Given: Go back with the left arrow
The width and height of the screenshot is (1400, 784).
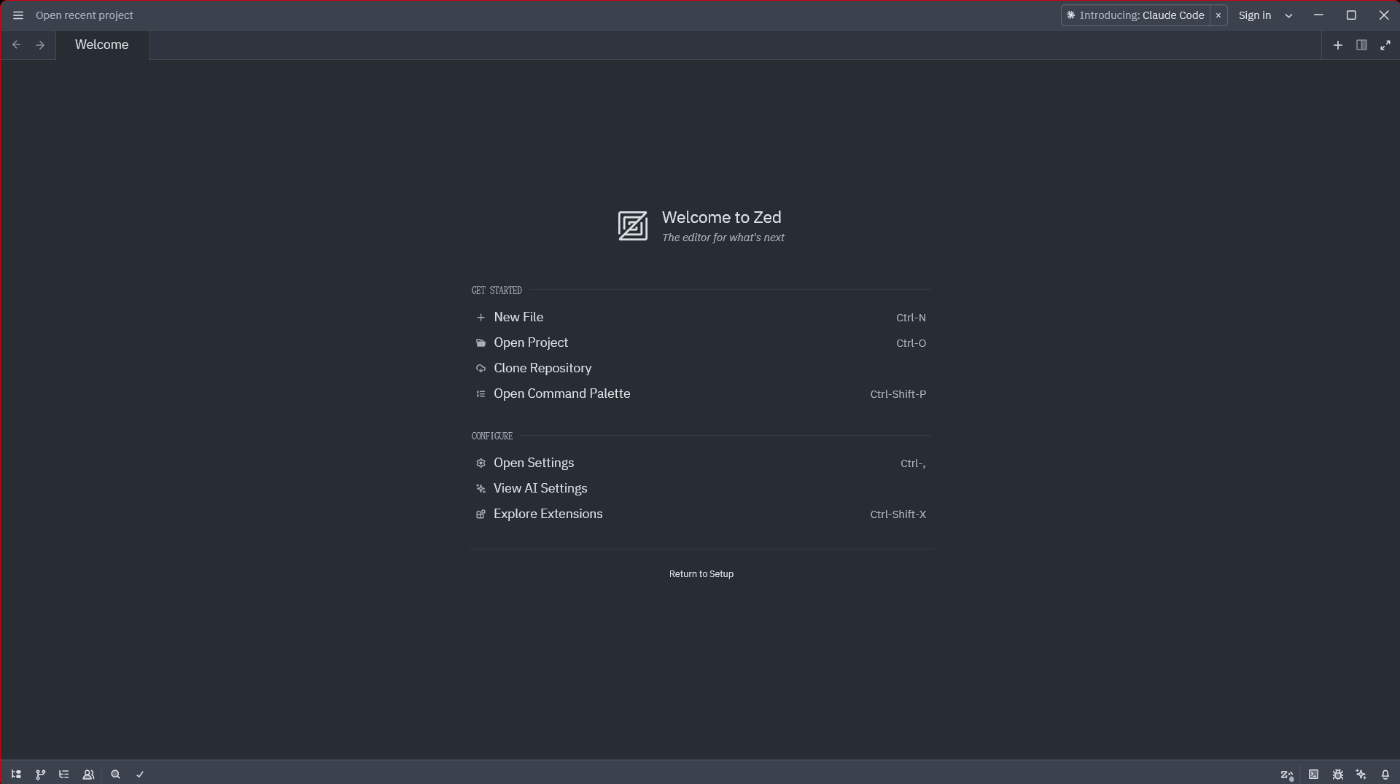Looking at the screenshot, I should (x=16, y=45).
